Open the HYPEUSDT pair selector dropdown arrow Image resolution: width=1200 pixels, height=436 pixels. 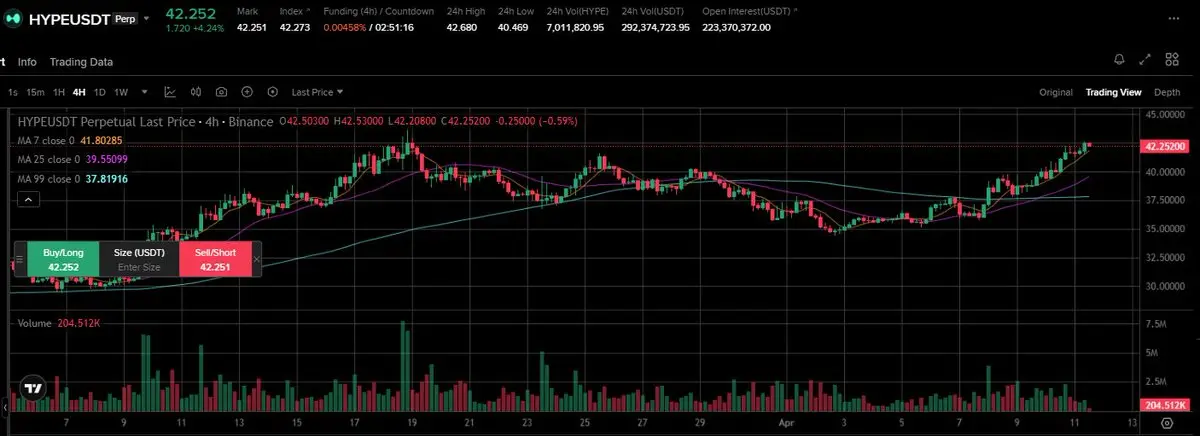148,18
